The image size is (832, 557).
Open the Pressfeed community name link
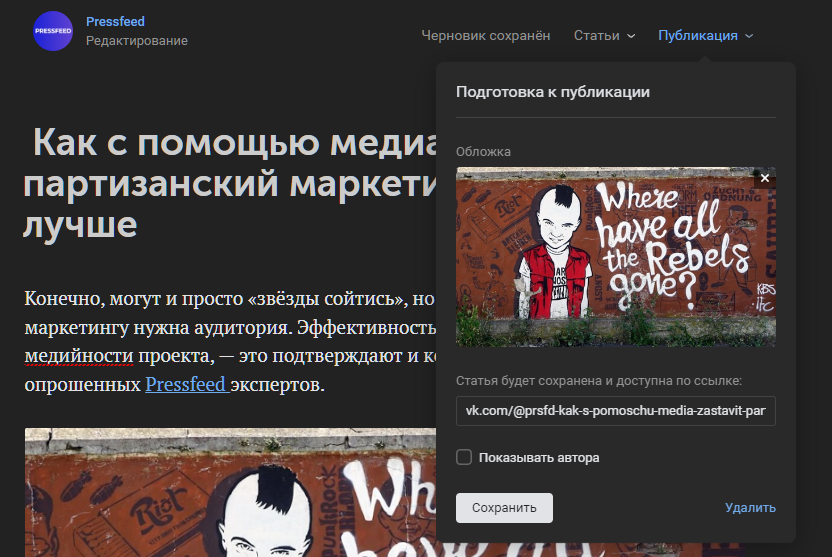115,22
